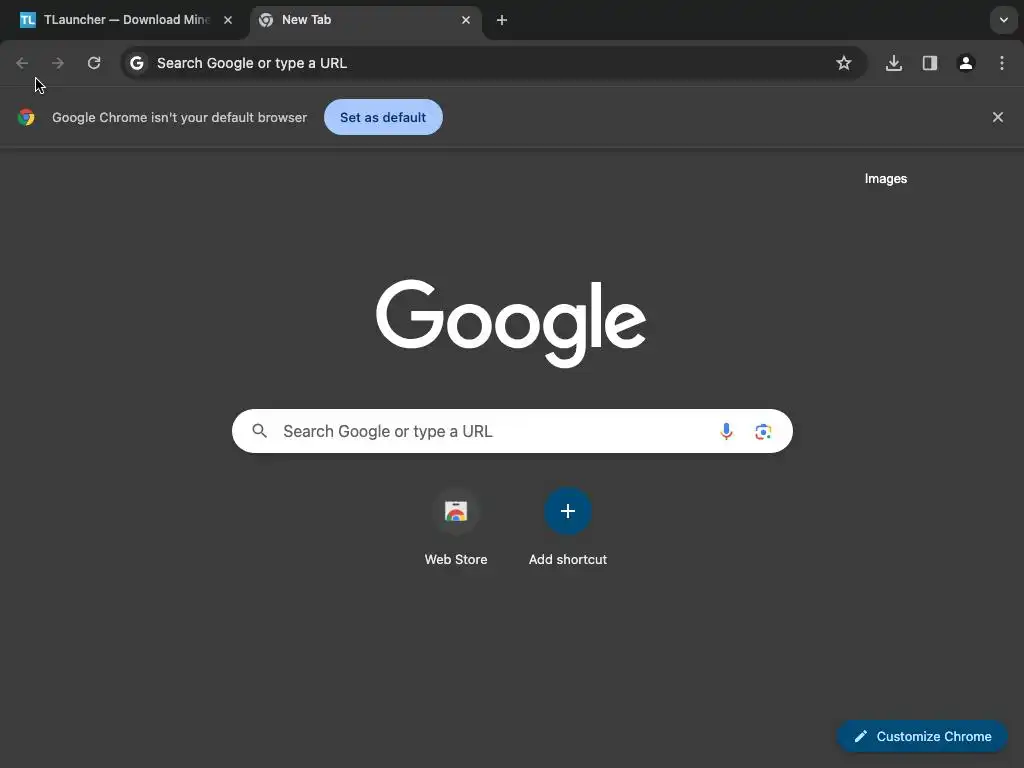Dismiss the default browser infobar
This screenshot has height=768, width=1024.
998,118
